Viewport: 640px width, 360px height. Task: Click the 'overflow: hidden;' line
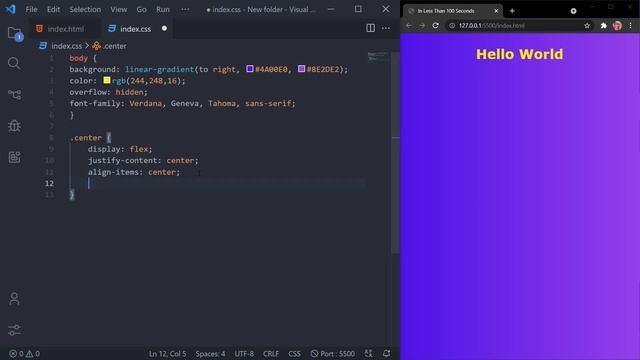(x=108, y=92)
